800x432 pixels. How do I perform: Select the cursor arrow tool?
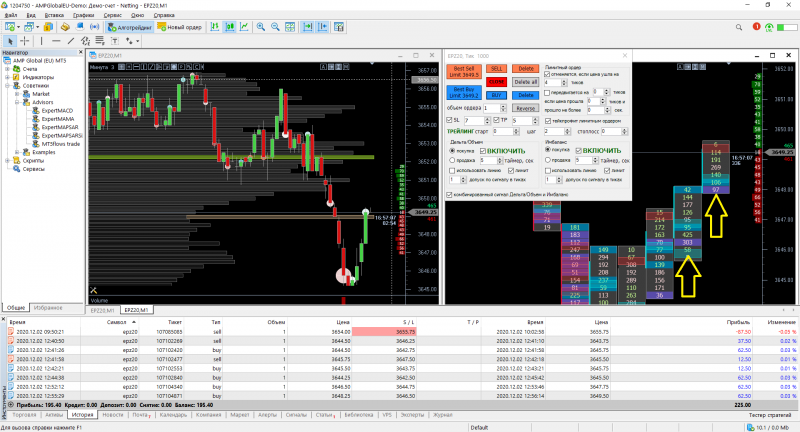pos(10,41)
